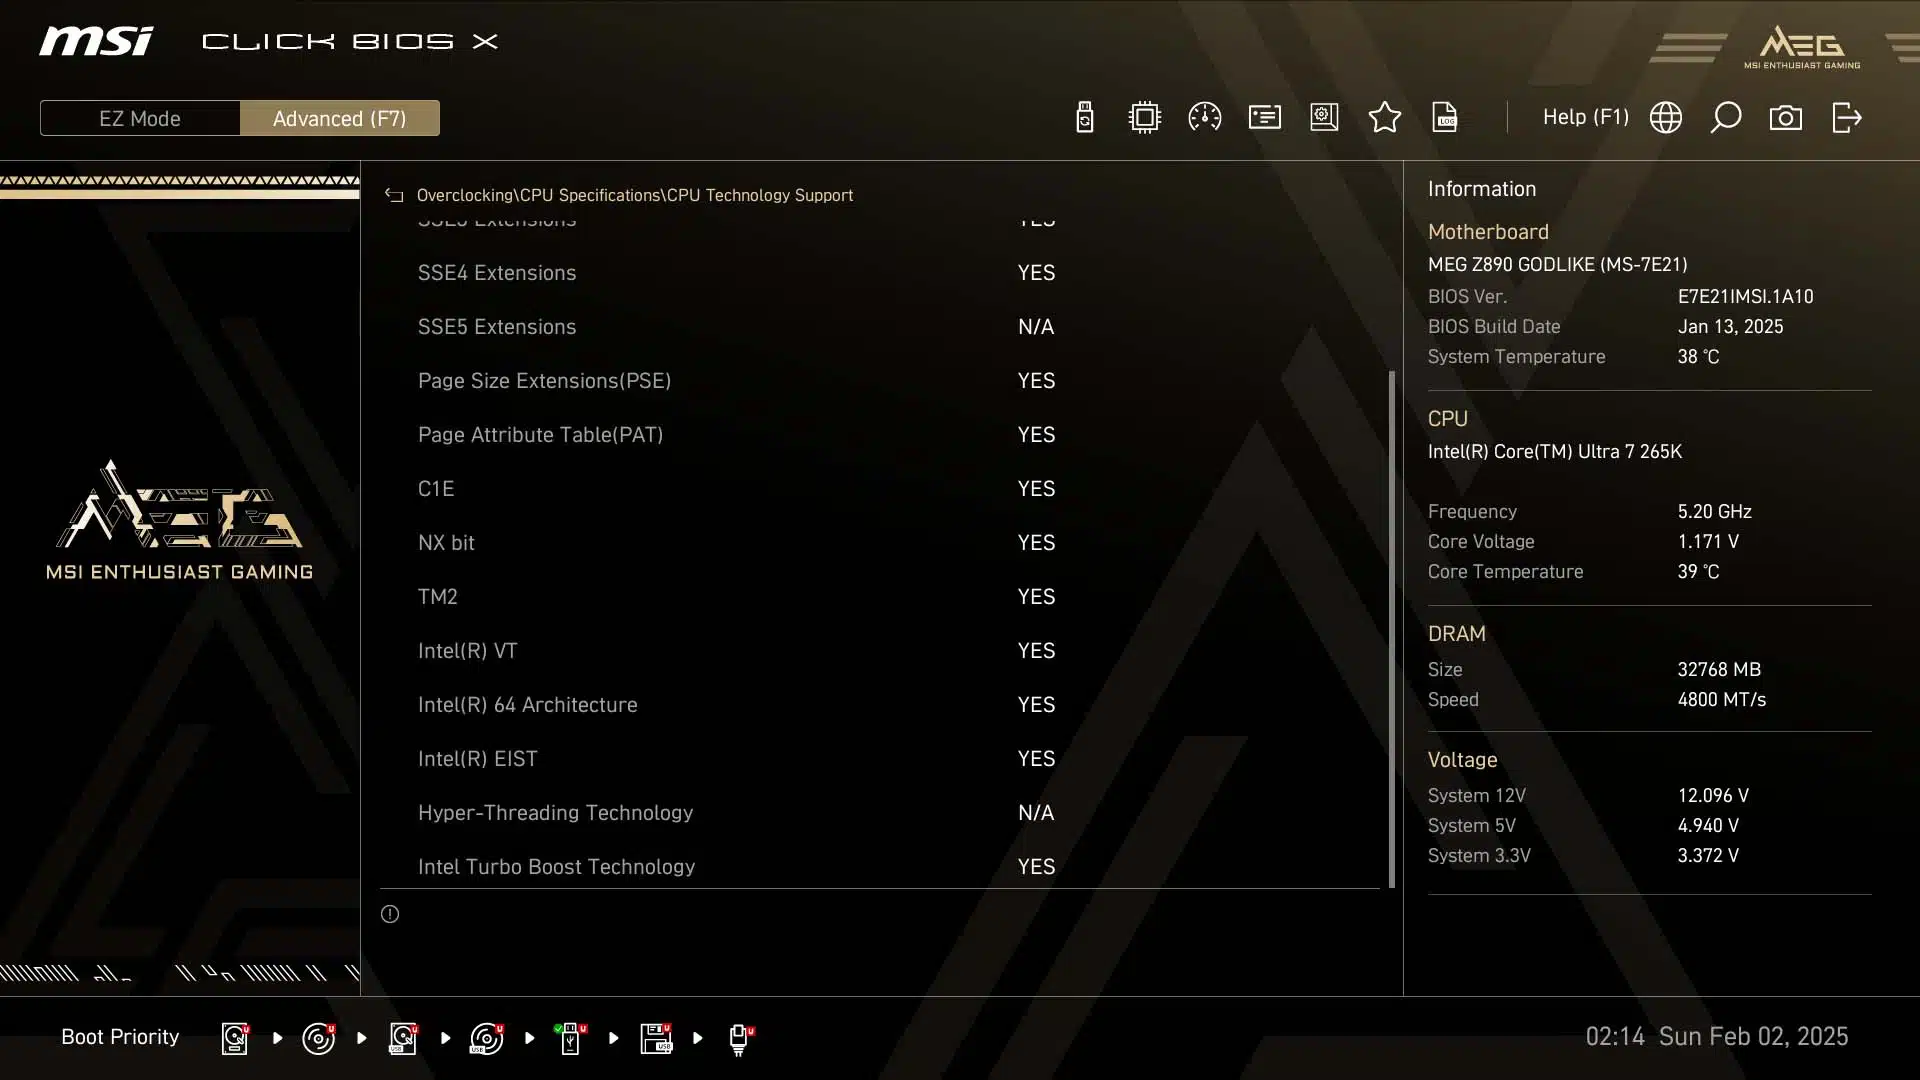Select the Advanced (F7) mode tab
Viewport: 1920px width, 1080px height.
[339, 118]
